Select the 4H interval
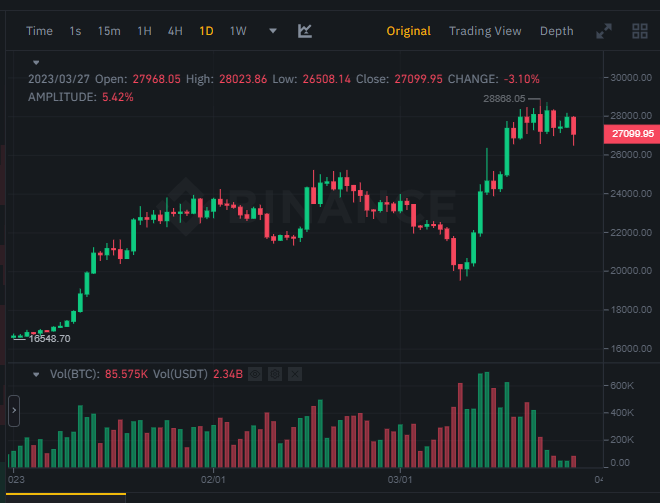Screen dimensions: 660x503 (175, 31)
